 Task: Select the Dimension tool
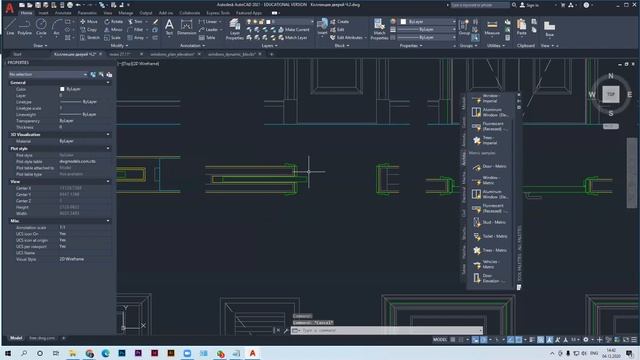pyautogui.click(x=186, y=27)
